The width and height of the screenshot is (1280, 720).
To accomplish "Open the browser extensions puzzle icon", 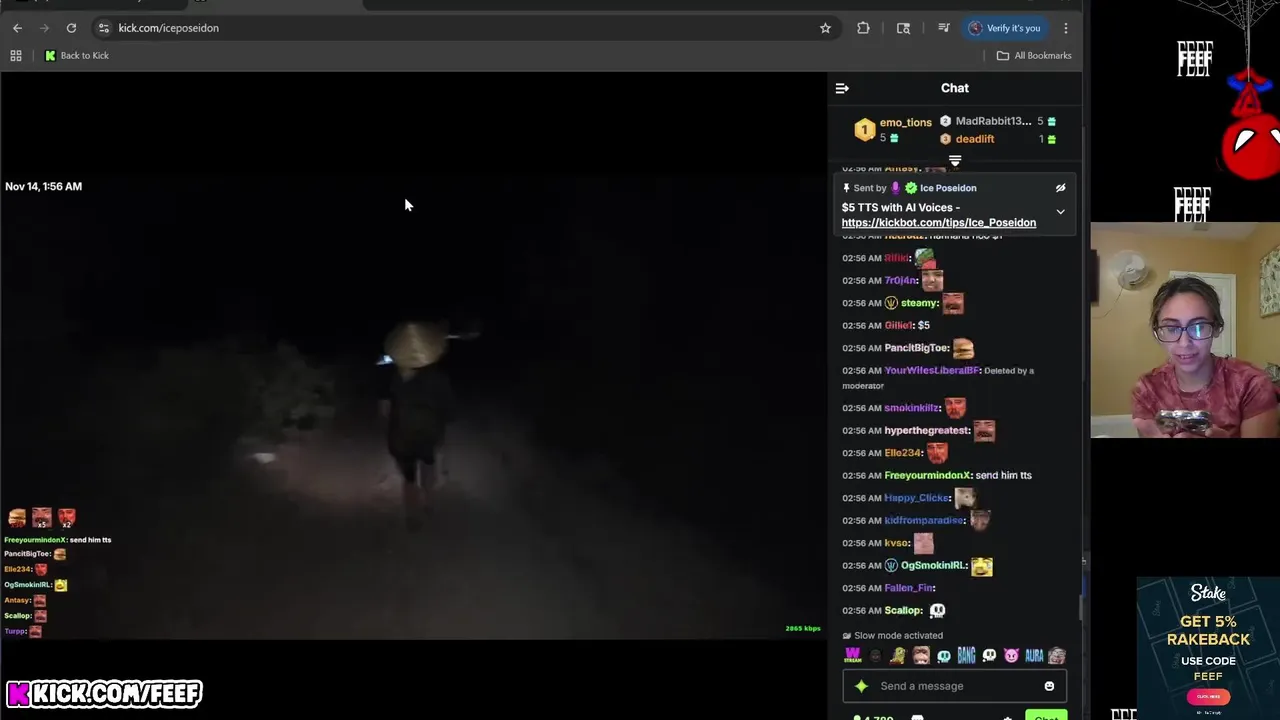I will pos(863,28).
